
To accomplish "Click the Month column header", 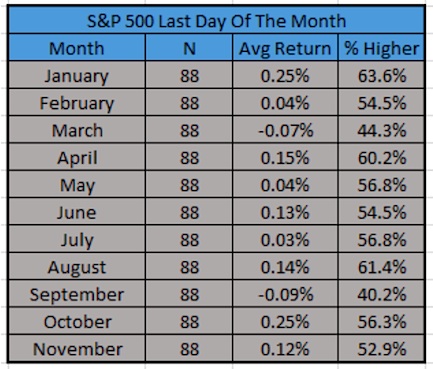I will [x=77, y=48].
